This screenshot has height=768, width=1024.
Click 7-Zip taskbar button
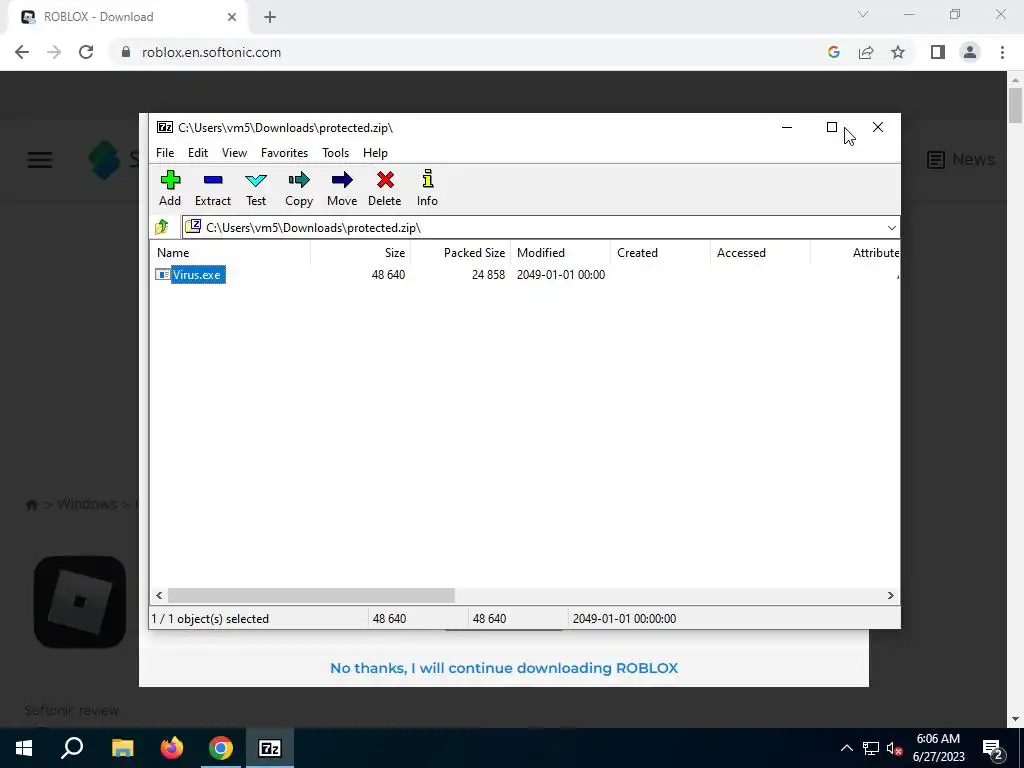[x=270, y=748]
